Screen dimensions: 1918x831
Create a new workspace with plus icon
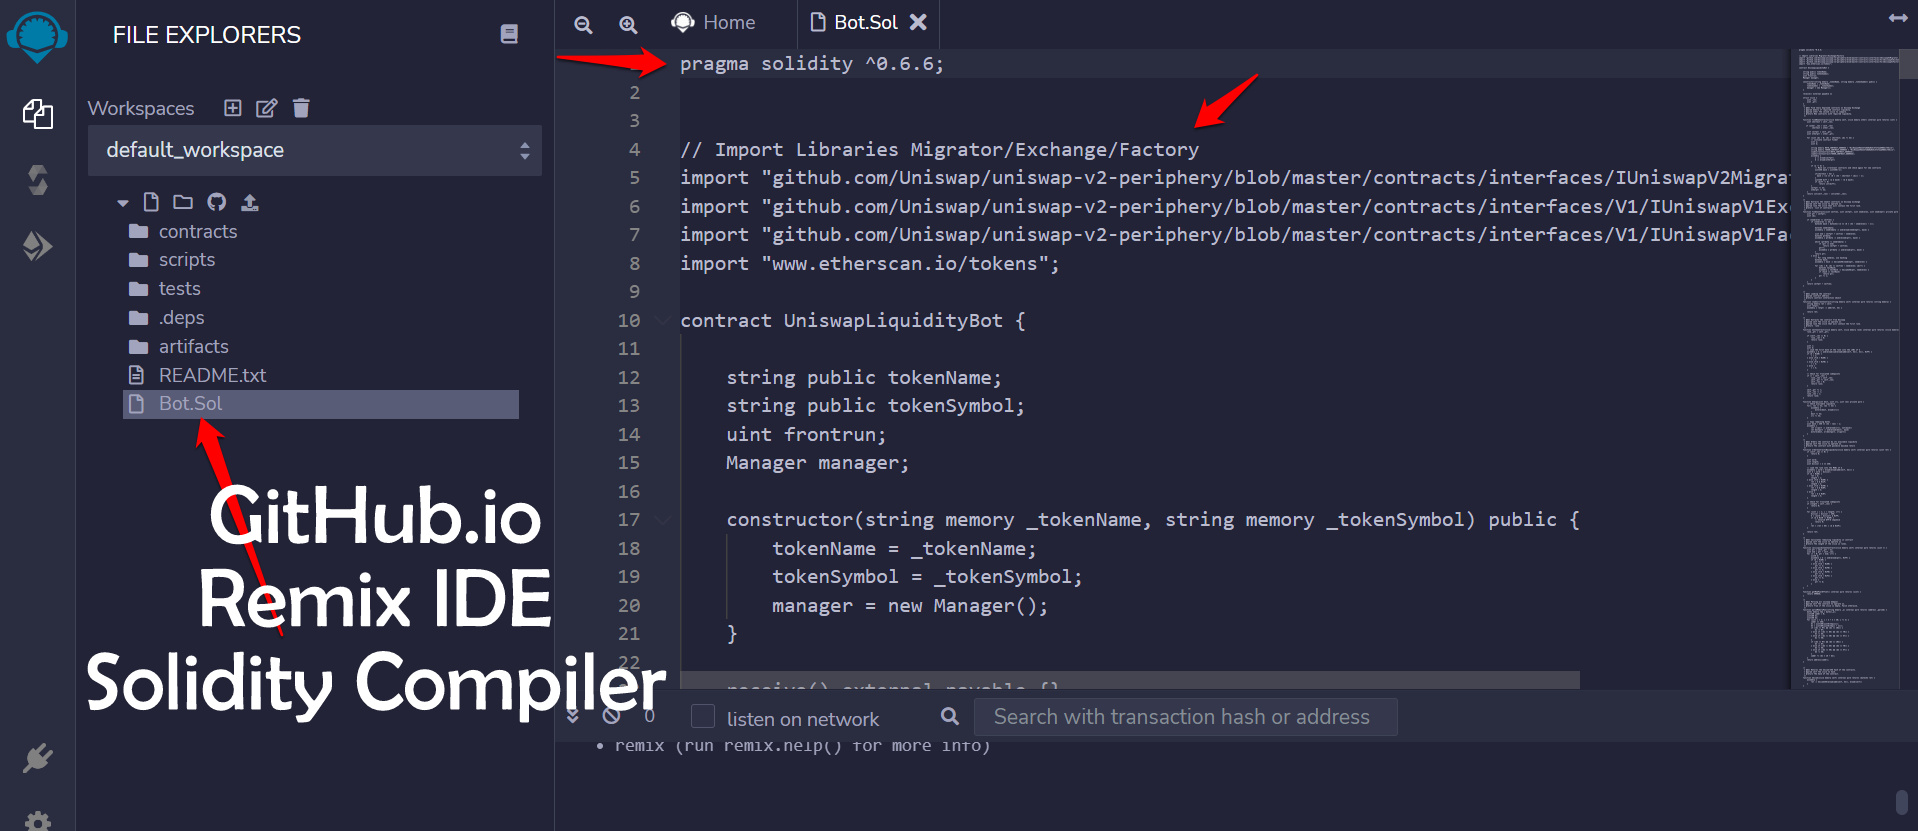click(x=233, y=108)
